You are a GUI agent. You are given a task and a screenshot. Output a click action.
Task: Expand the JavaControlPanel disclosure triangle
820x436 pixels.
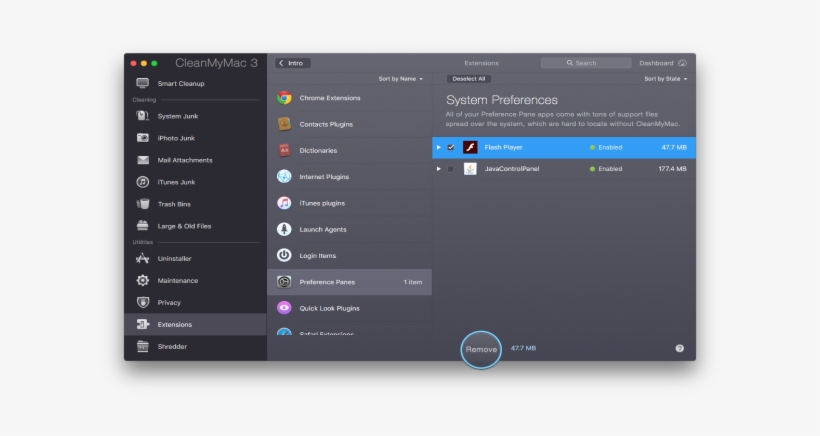(x=438, y=169)
